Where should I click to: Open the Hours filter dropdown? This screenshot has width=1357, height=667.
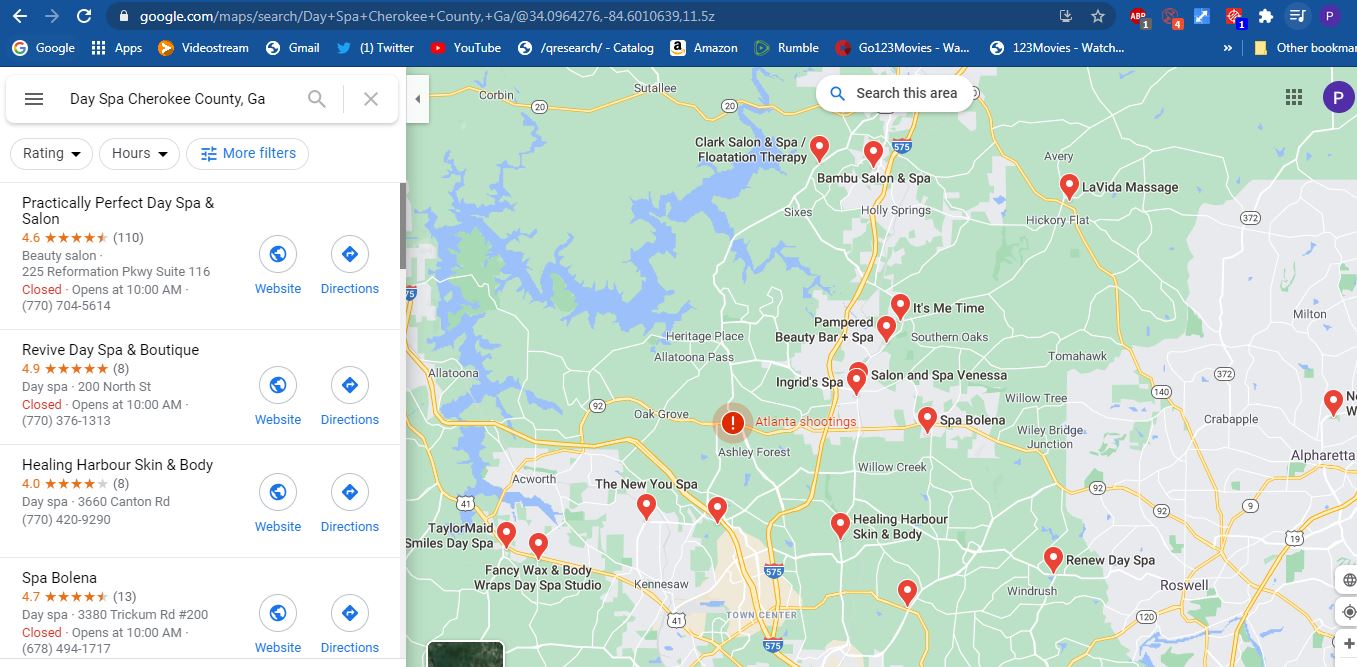point(139,154)
